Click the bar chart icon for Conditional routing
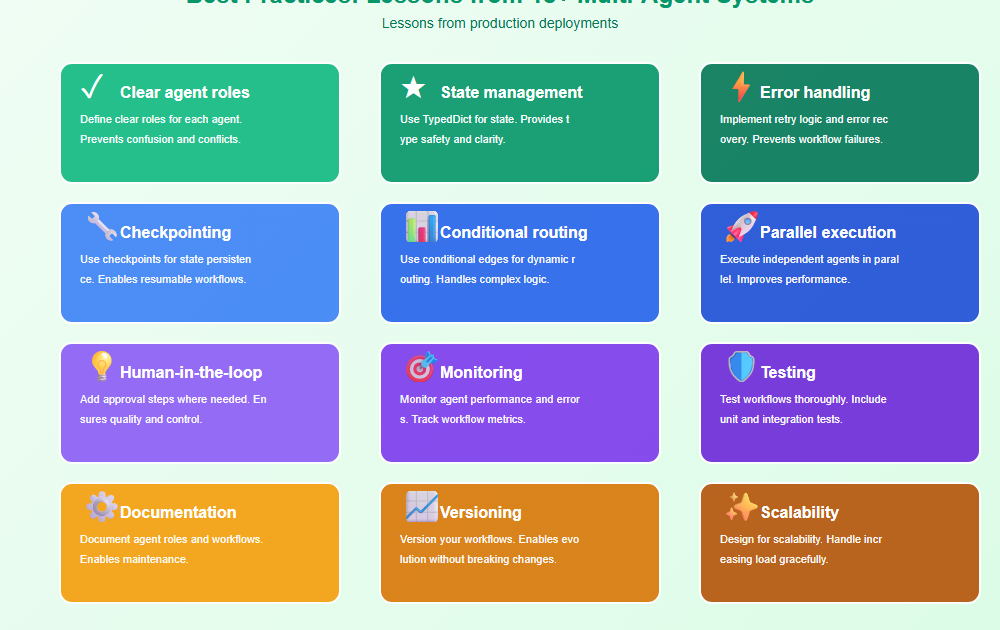The image size is (1000, 630). pos(421,227)
